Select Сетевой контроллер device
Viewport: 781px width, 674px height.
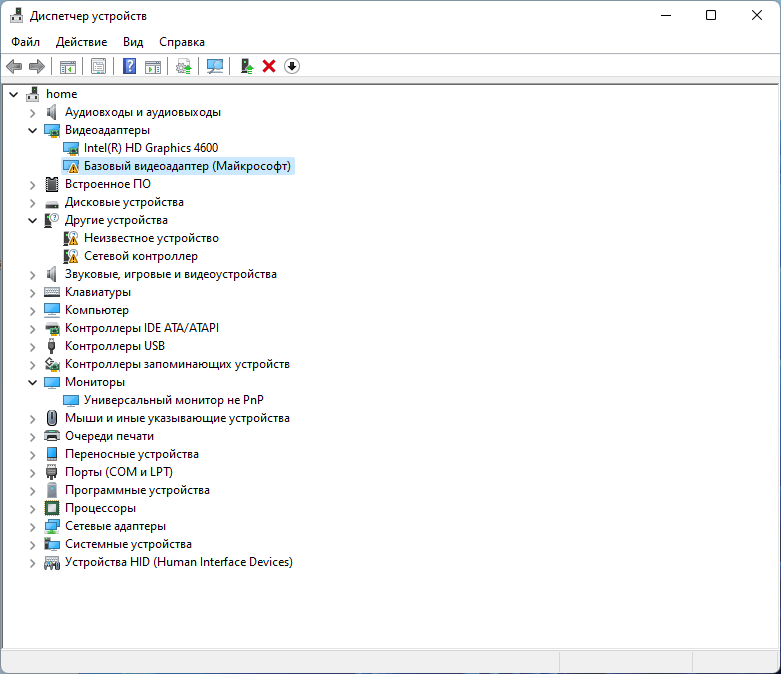pos(141,256)
